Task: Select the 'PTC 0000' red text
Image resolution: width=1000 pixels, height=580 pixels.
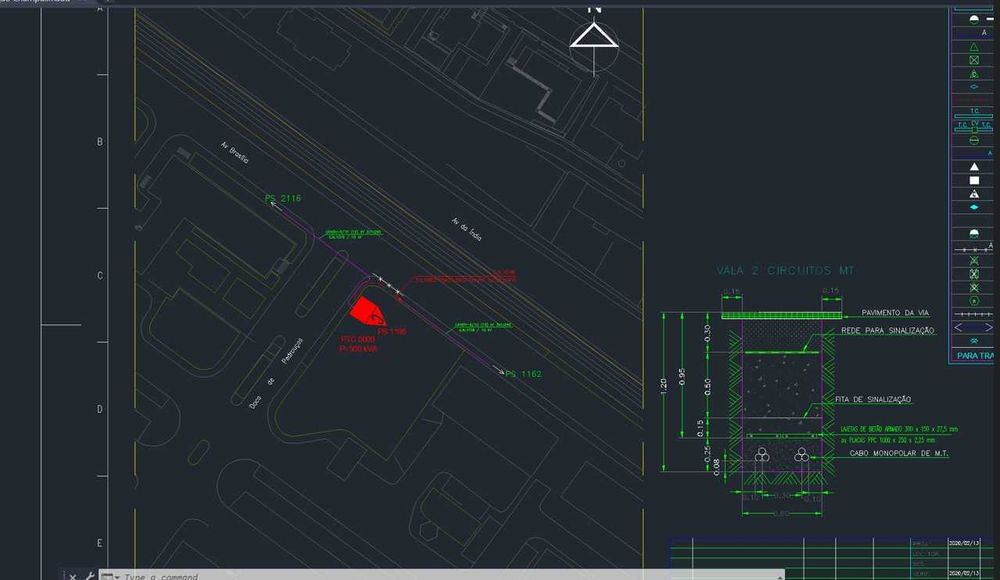Action: pyautogui.click(x=358, y=339)
